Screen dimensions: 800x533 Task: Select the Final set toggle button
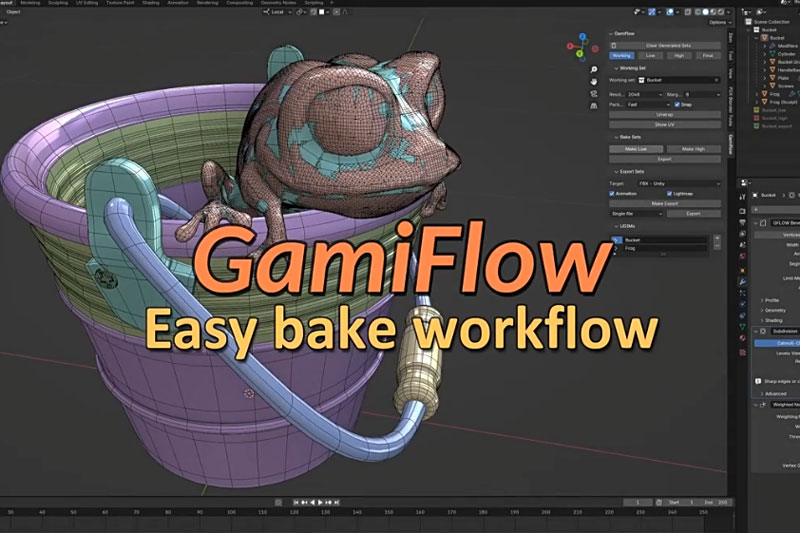pyautogui.click(x=708, y=56)
